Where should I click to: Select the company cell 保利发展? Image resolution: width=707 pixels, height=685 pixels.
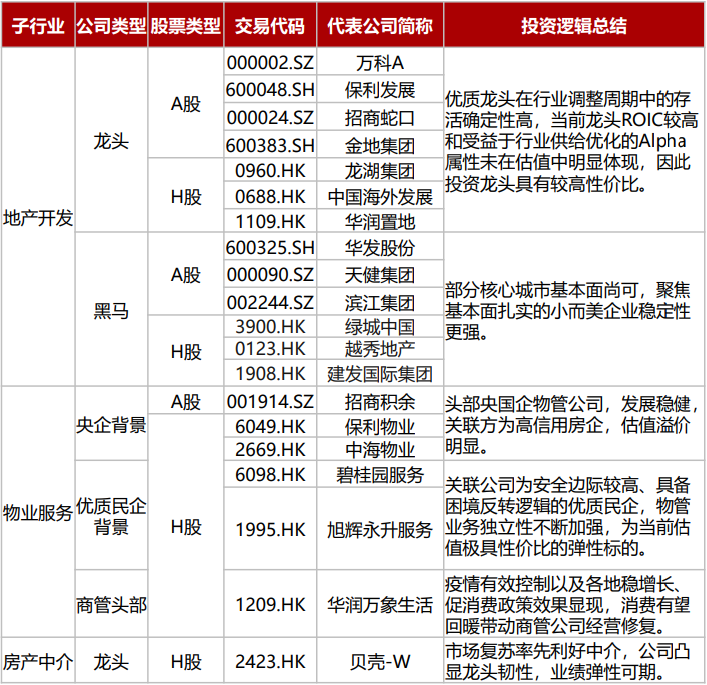point(380,89)
